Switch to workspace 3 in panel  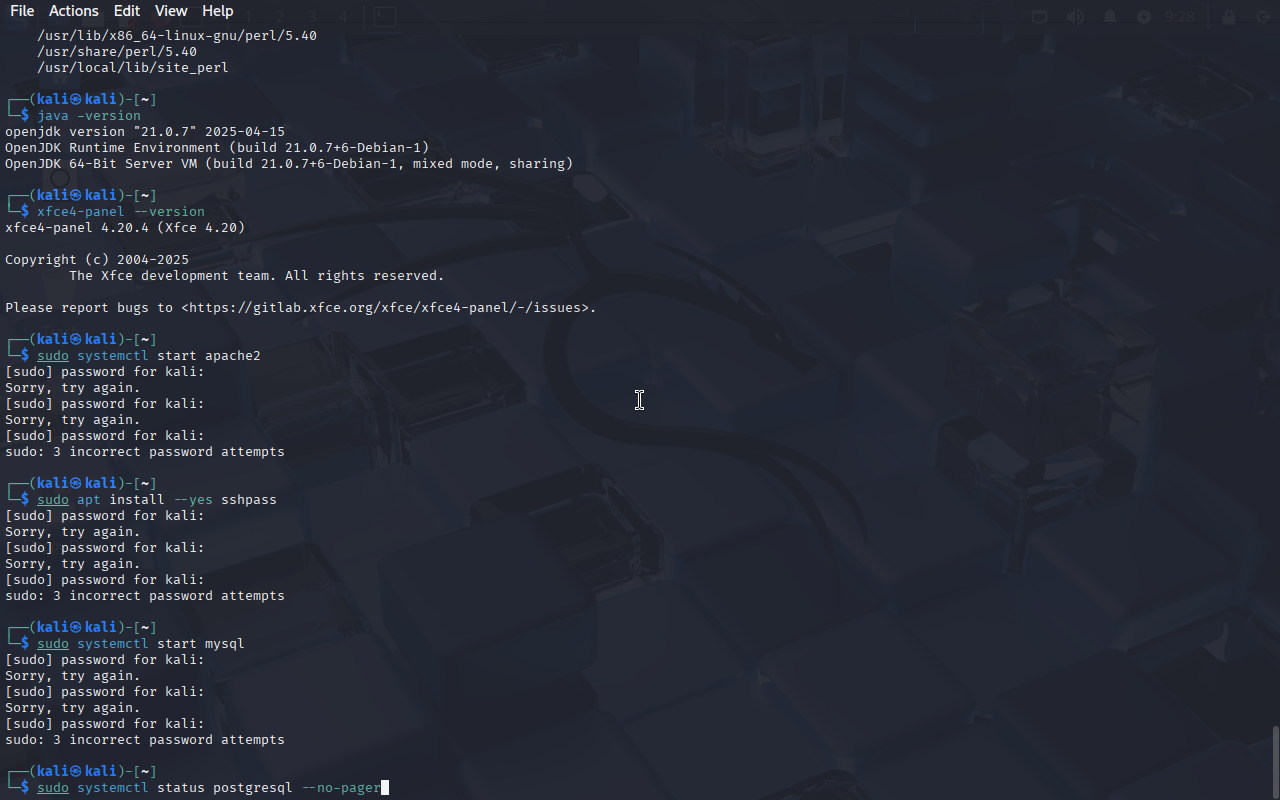(312, 16)
